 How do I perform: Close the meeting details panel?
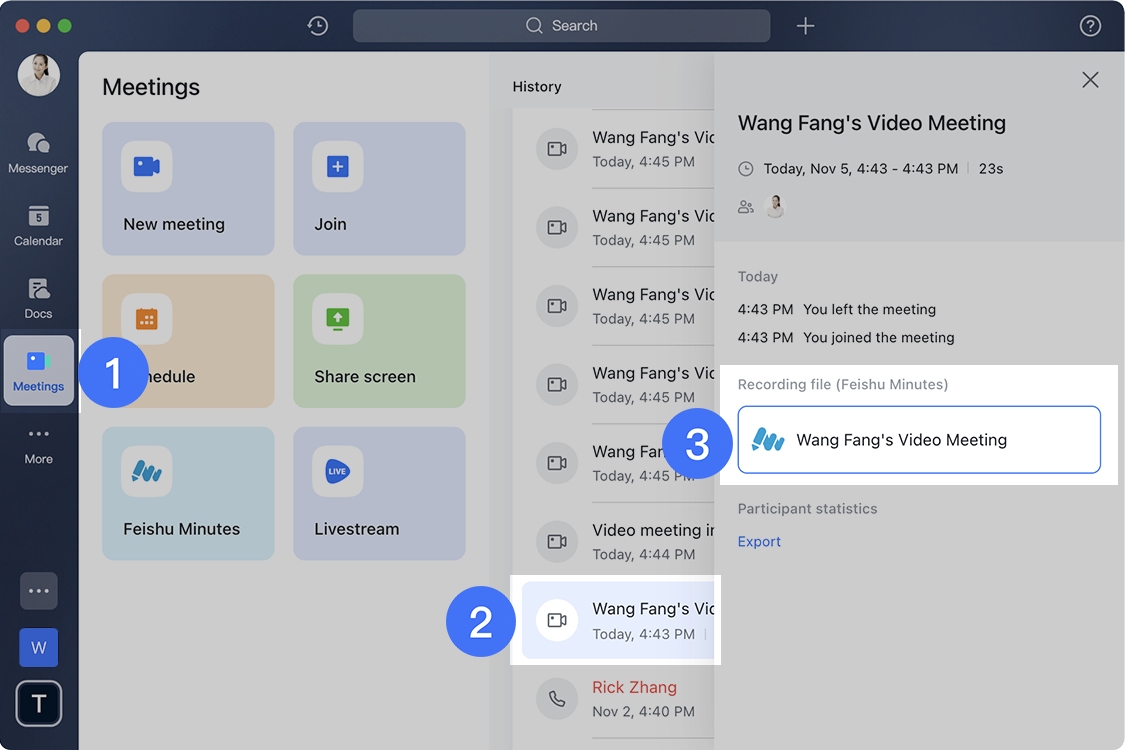(x=1090, y=80)
